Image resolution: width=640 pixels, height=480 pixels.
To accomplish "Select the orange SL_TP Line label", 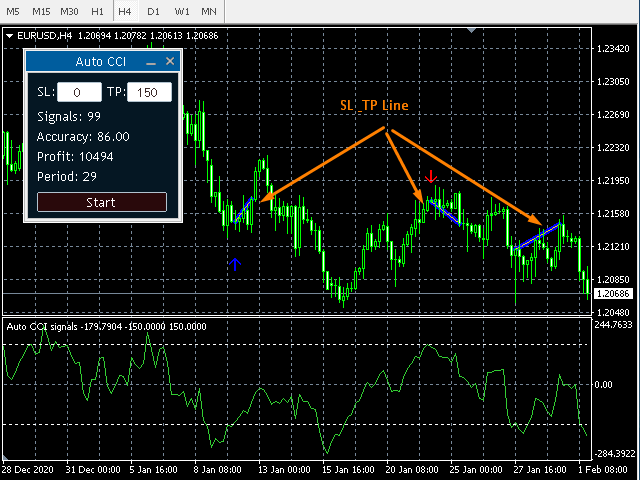I will 372,105.
